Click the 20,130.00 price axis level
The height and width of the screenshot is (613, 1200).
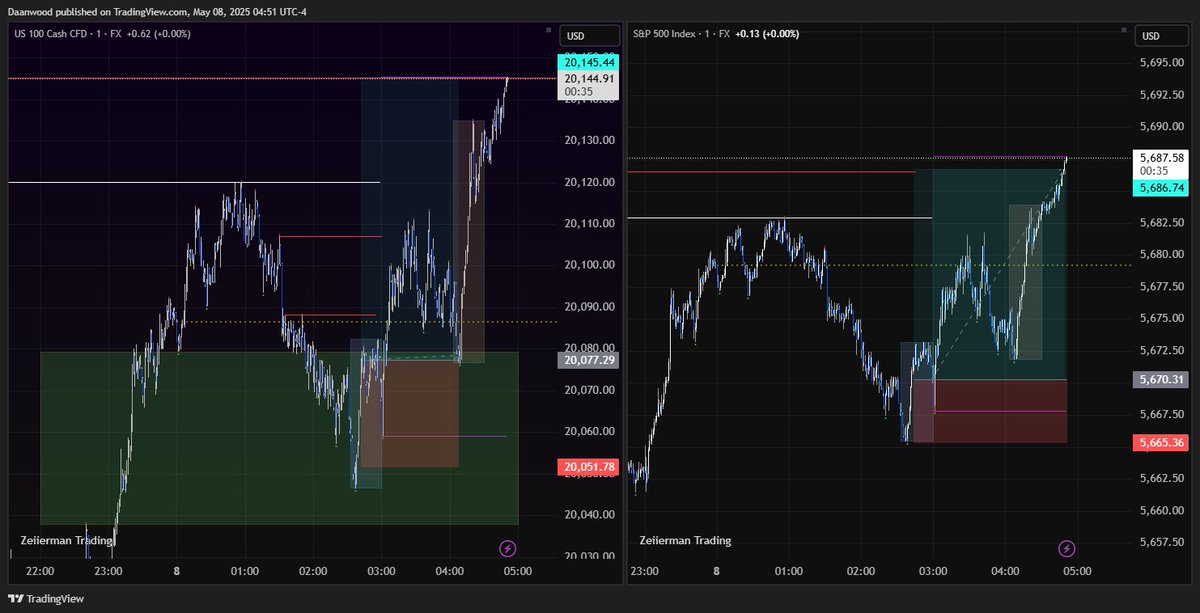590,140
